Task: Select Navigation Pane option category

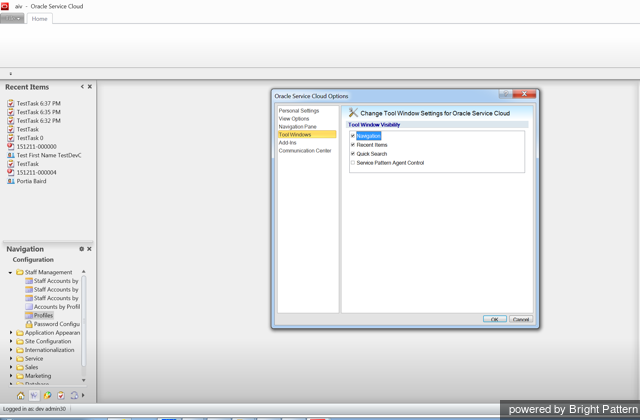Action: coord(298,127)
